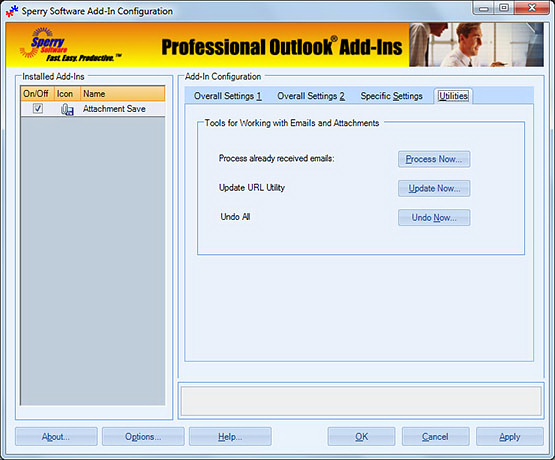This screenshot has width=555, height=460.
Task: Click the 'Undo All' label
Action: [x=235, y=217]
